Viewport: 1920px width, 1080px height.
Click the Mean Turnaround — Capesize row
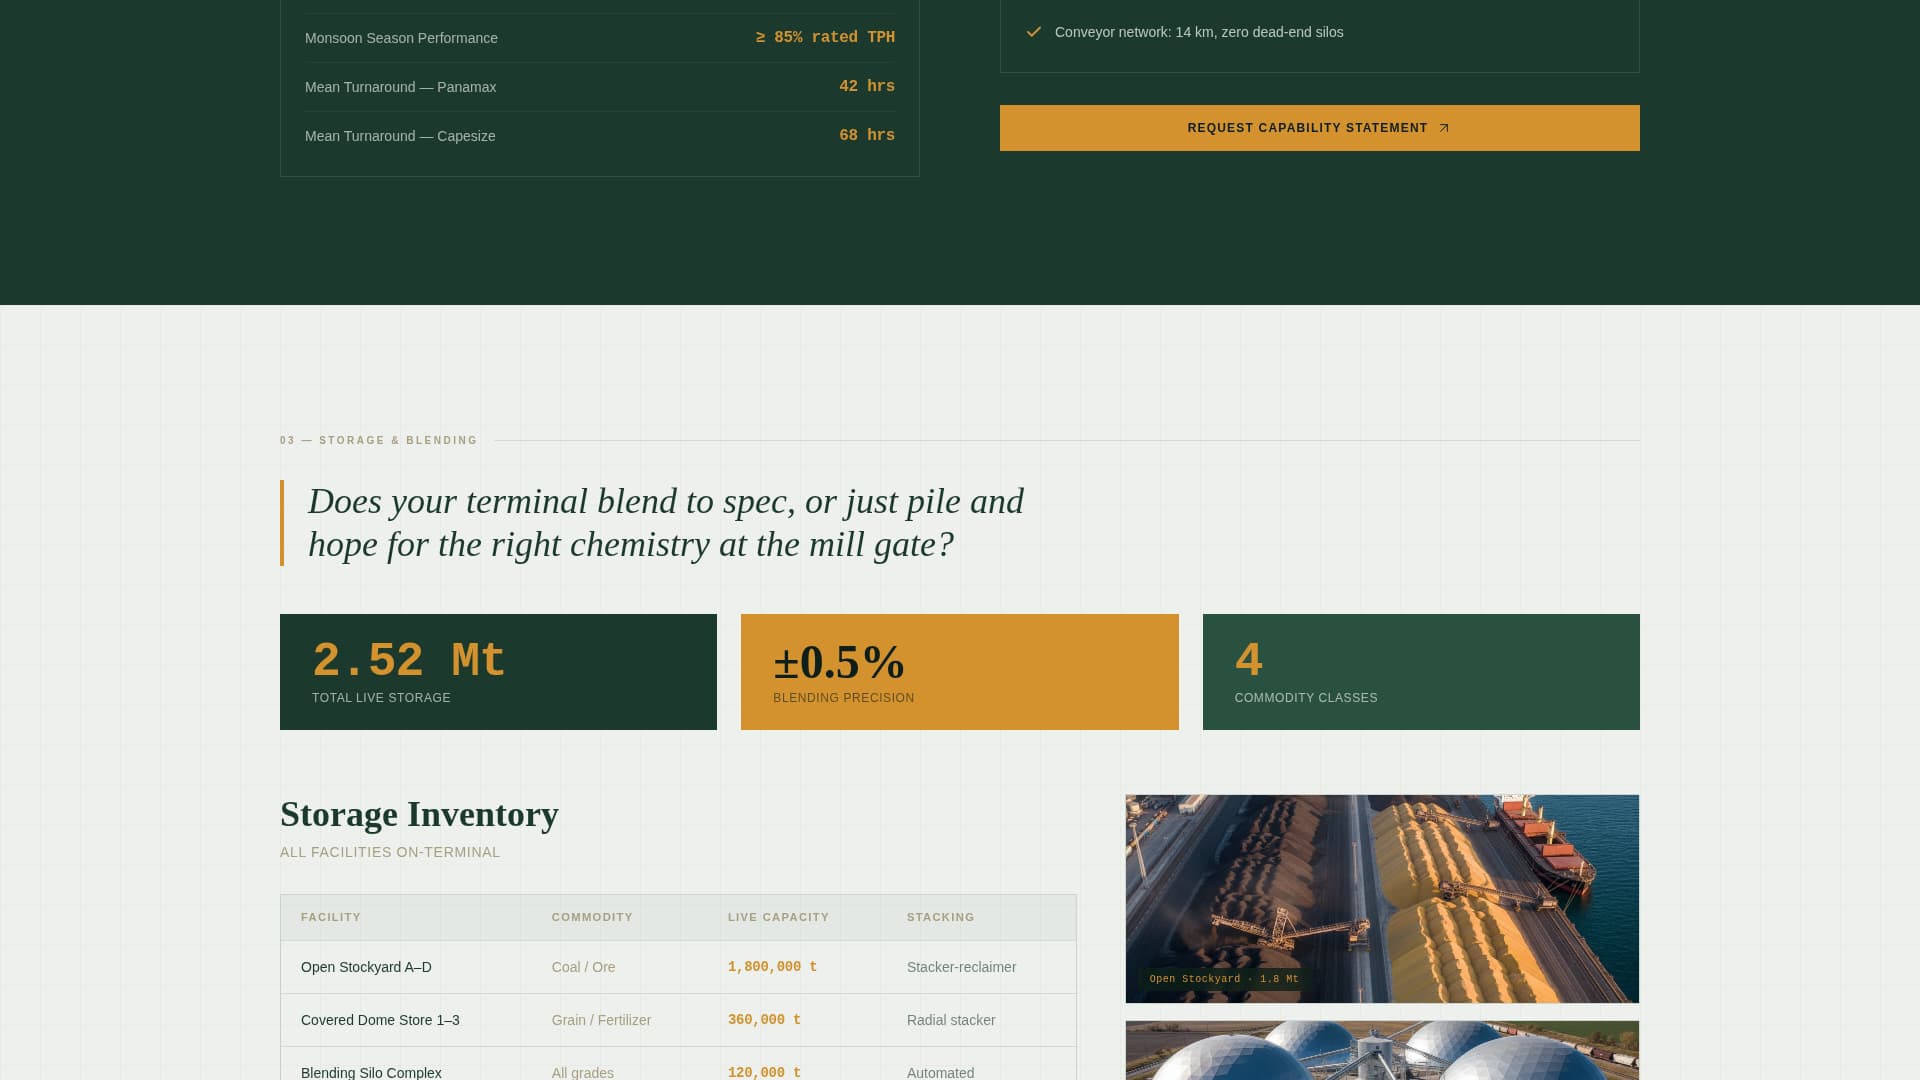coord(600,135)
